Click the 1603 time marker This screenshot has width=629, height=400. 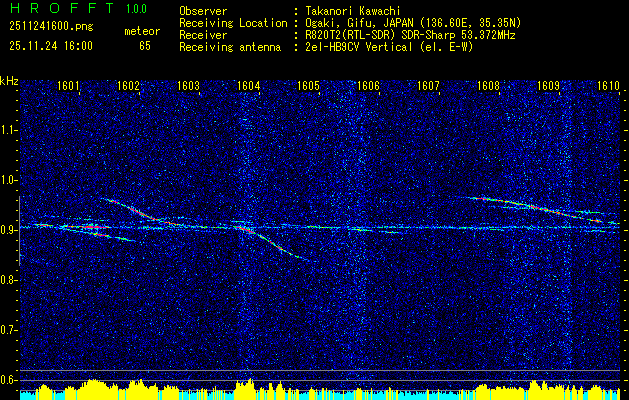click(x=189, y=86)
